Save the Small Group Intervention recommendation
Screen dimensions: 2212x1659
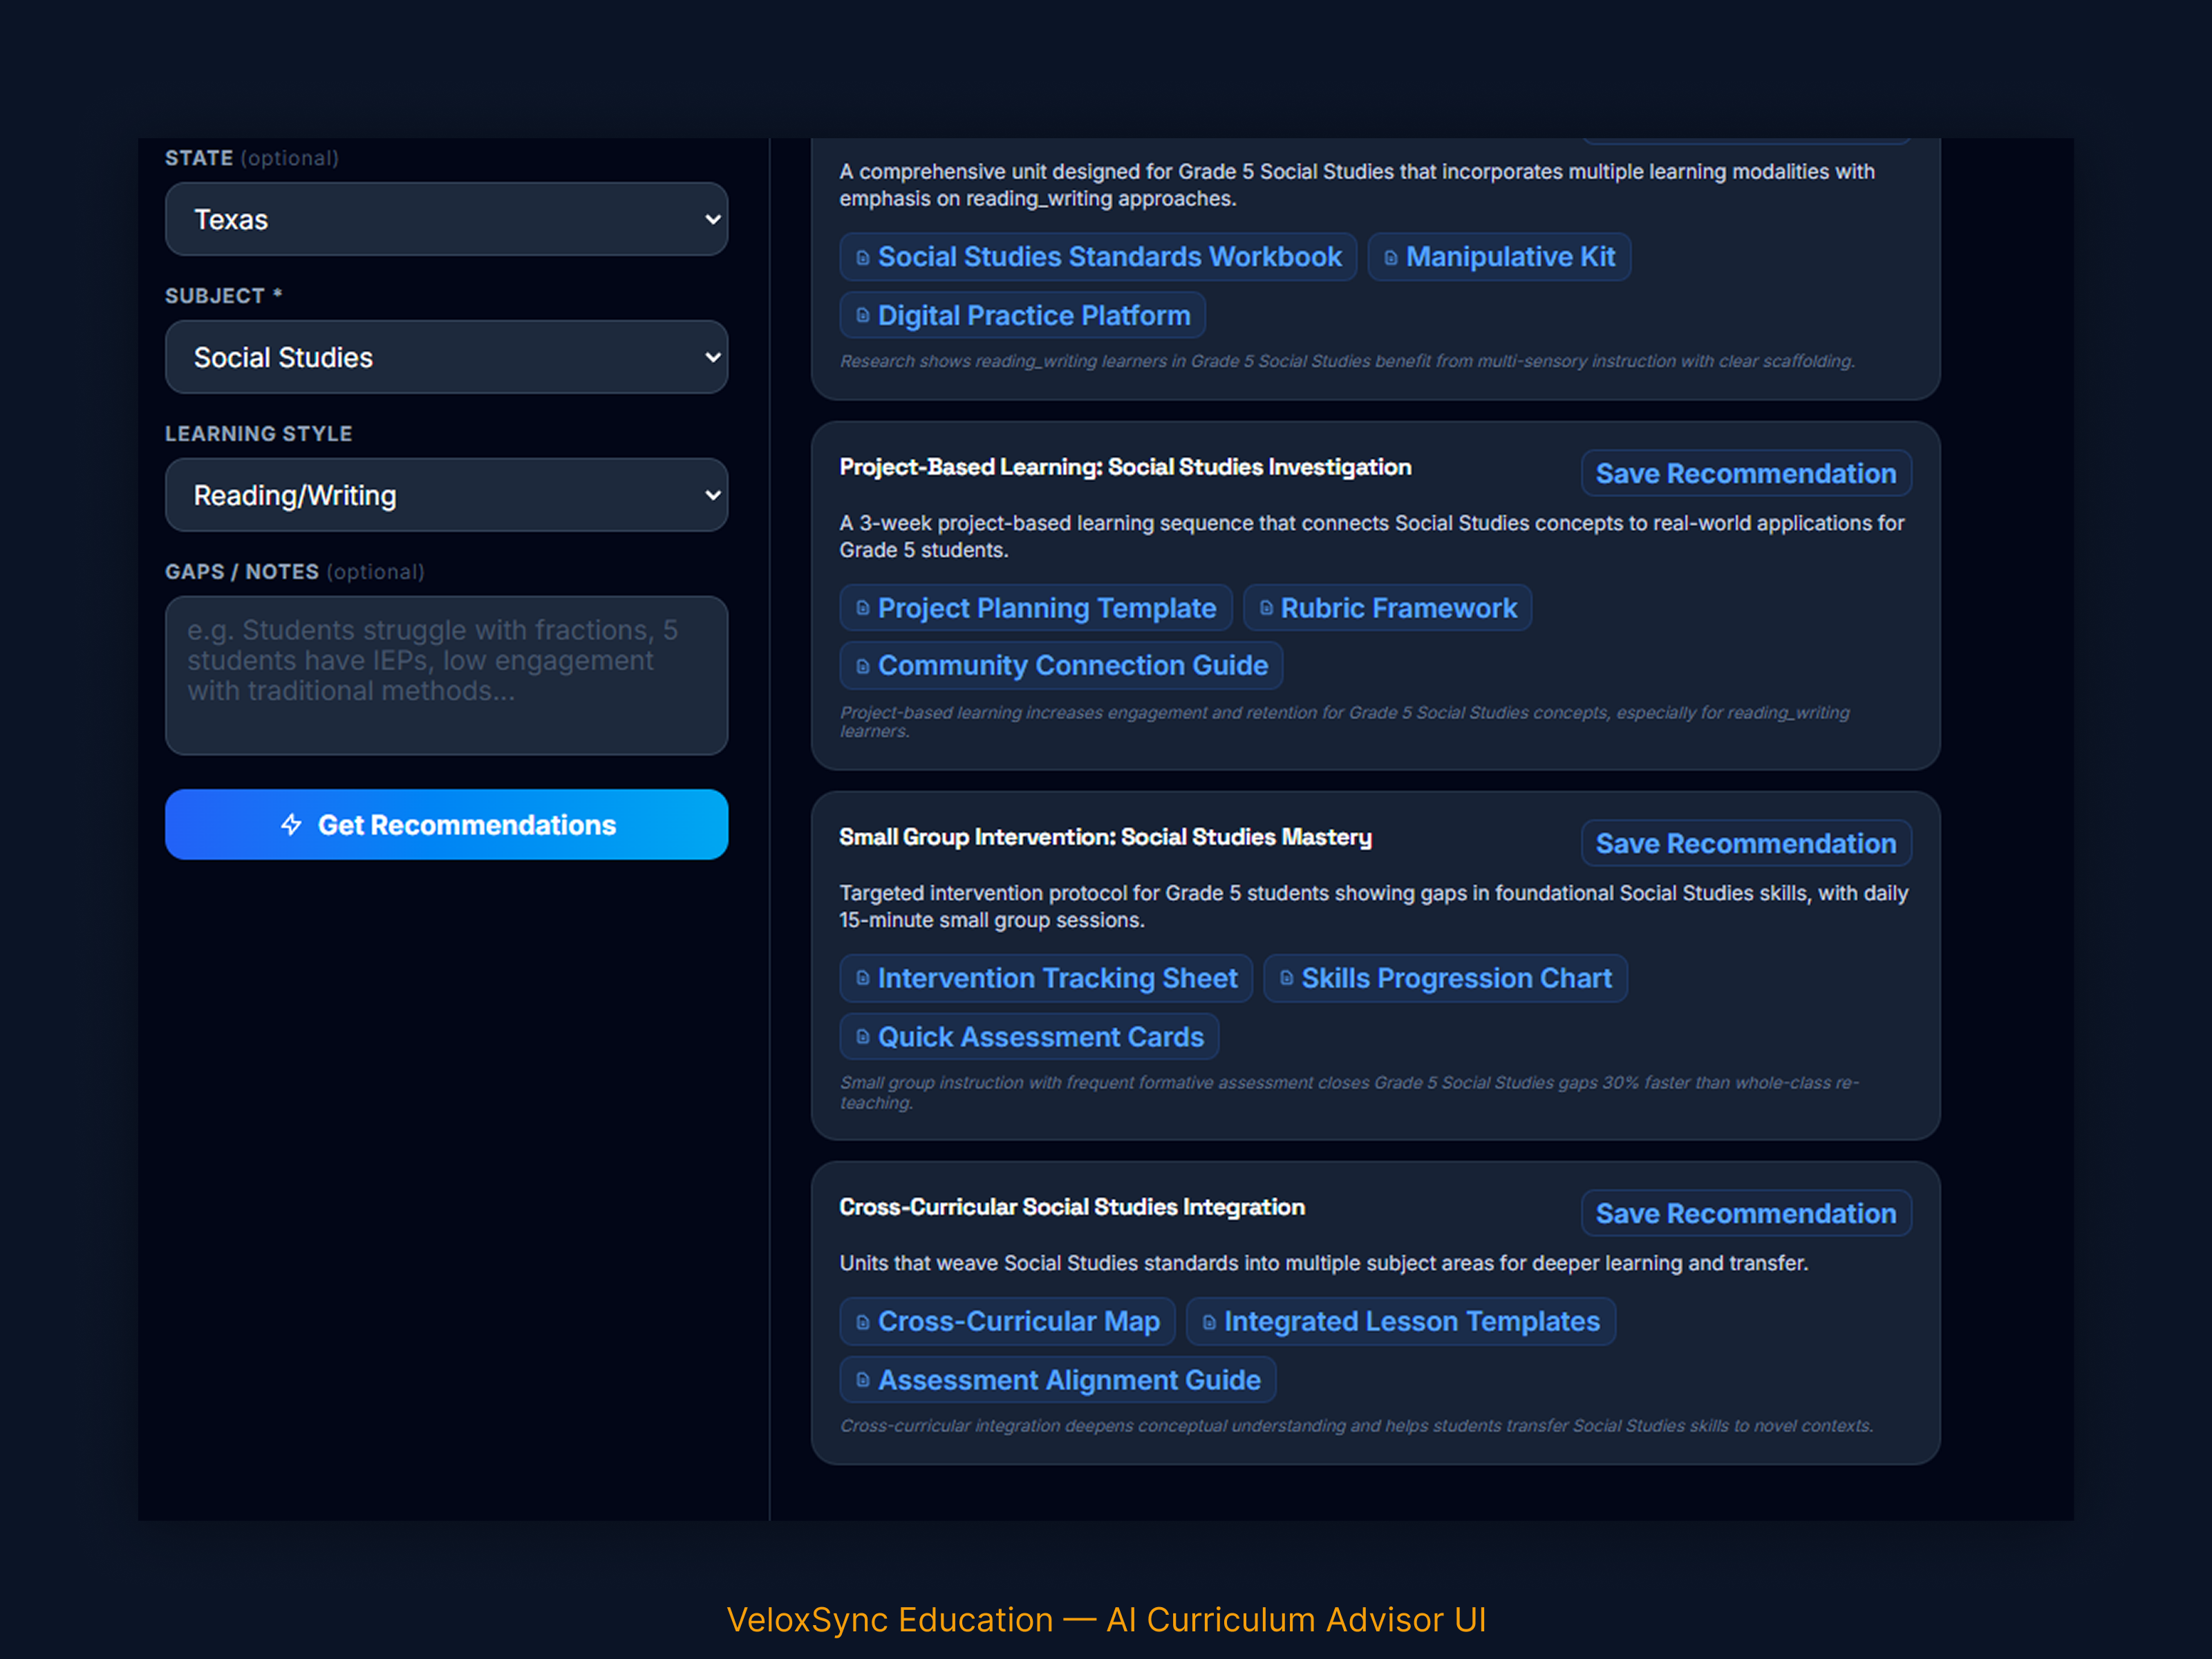click(1745, 844)
